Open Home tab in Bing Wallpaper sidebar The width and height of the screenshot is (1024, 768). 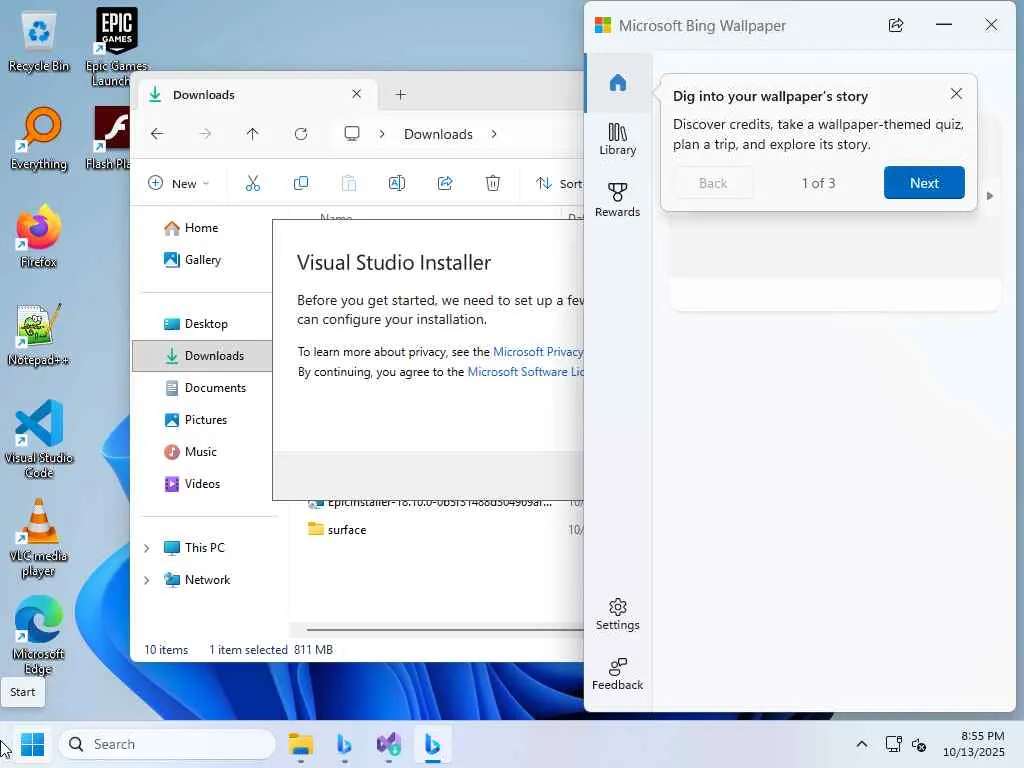pyautogui.click(x=618, y=83)
